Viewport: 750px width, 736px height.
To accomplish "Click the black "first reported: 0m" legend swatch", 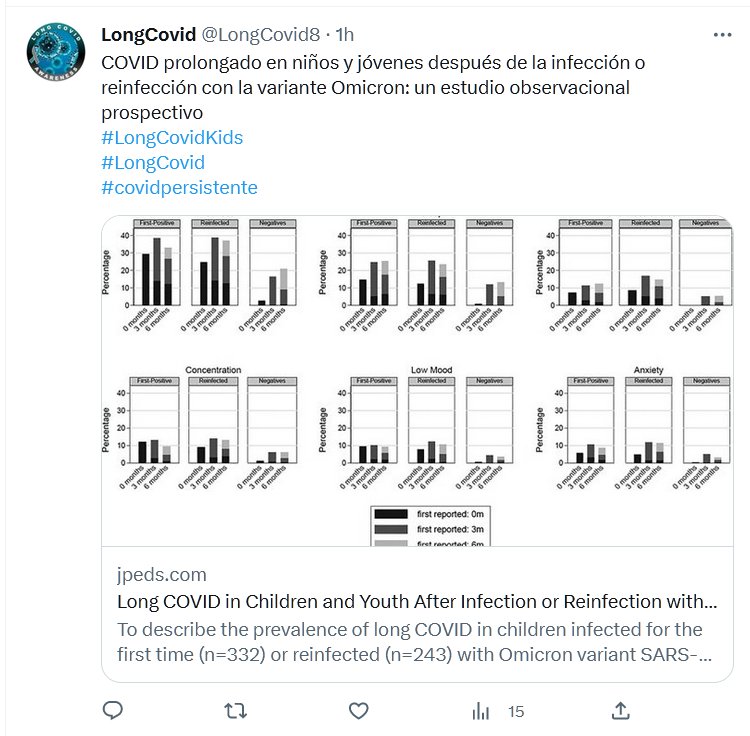I will (x=391, y=514).
